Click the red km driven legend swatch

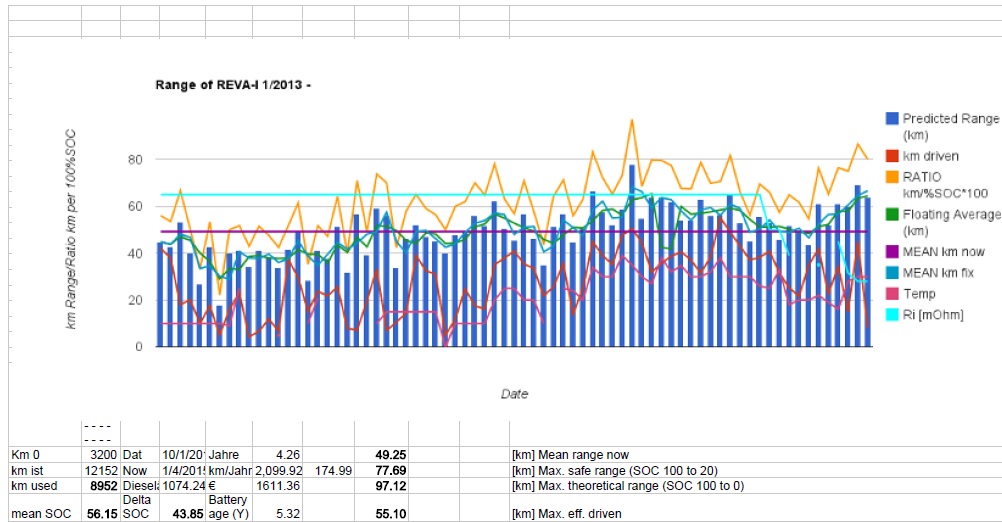point(893,156)
